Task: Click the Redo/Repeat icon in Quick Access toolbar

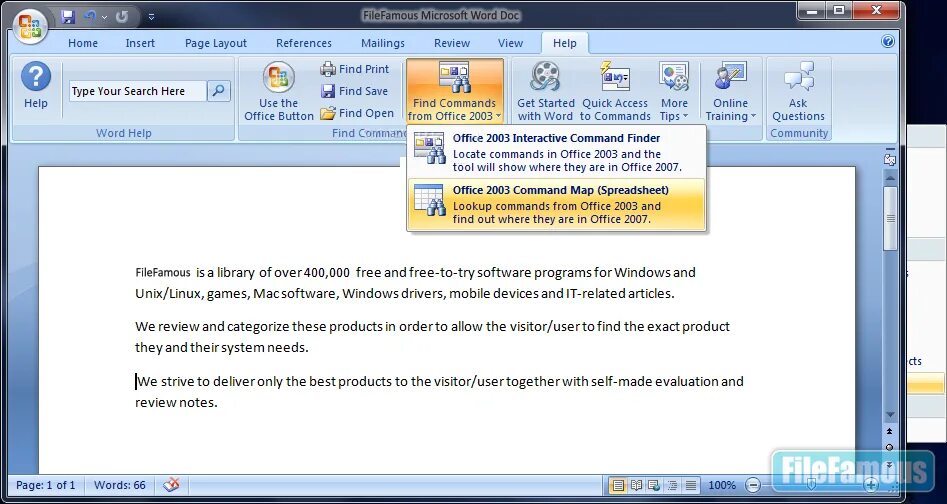Action: coord(122,17)
